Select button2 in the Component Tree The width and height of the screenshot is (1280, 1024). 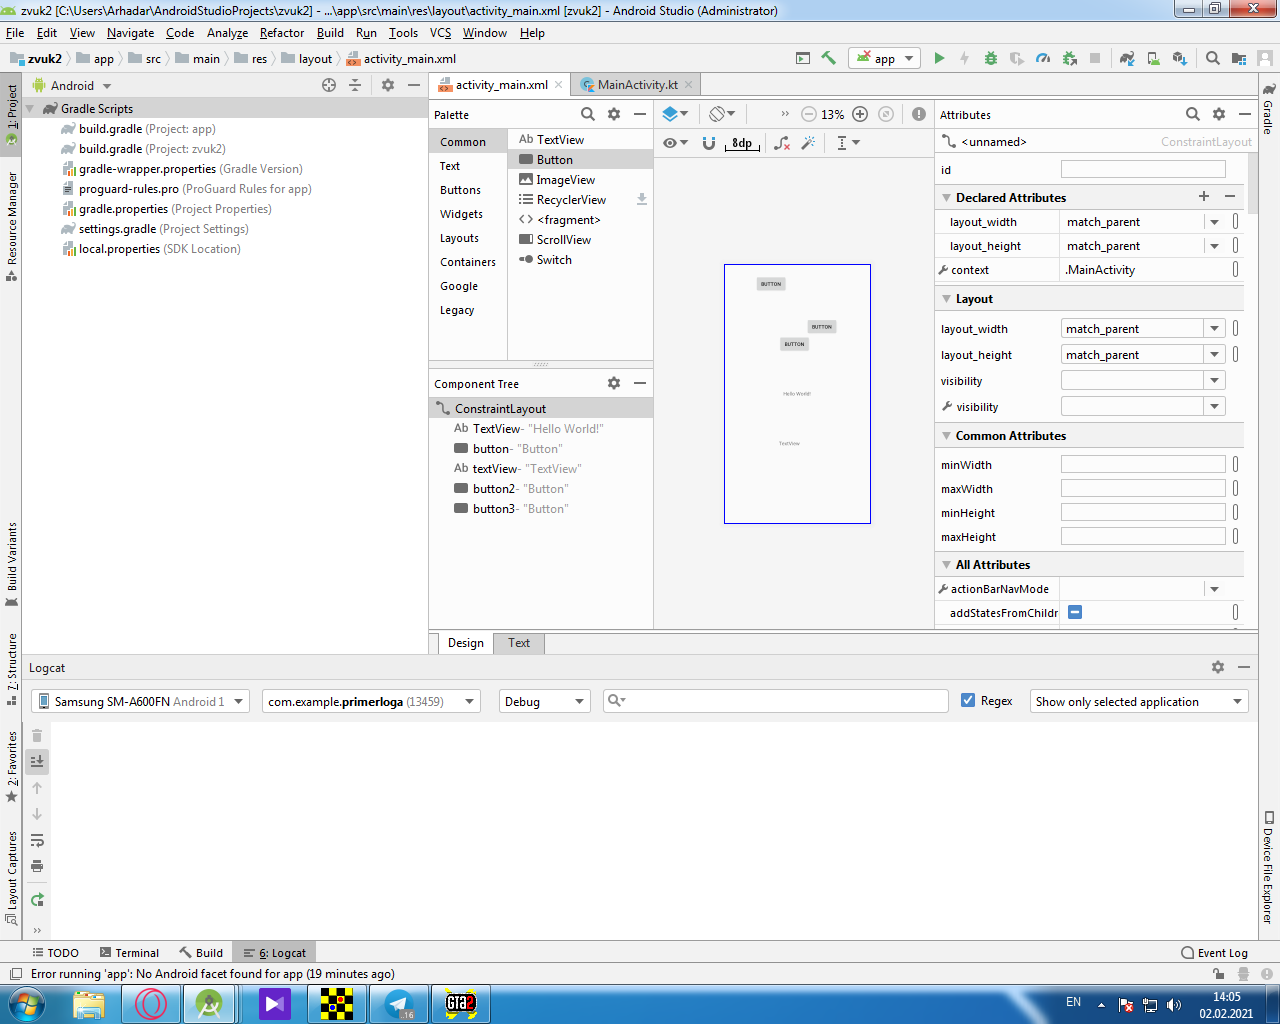(541, 489)
